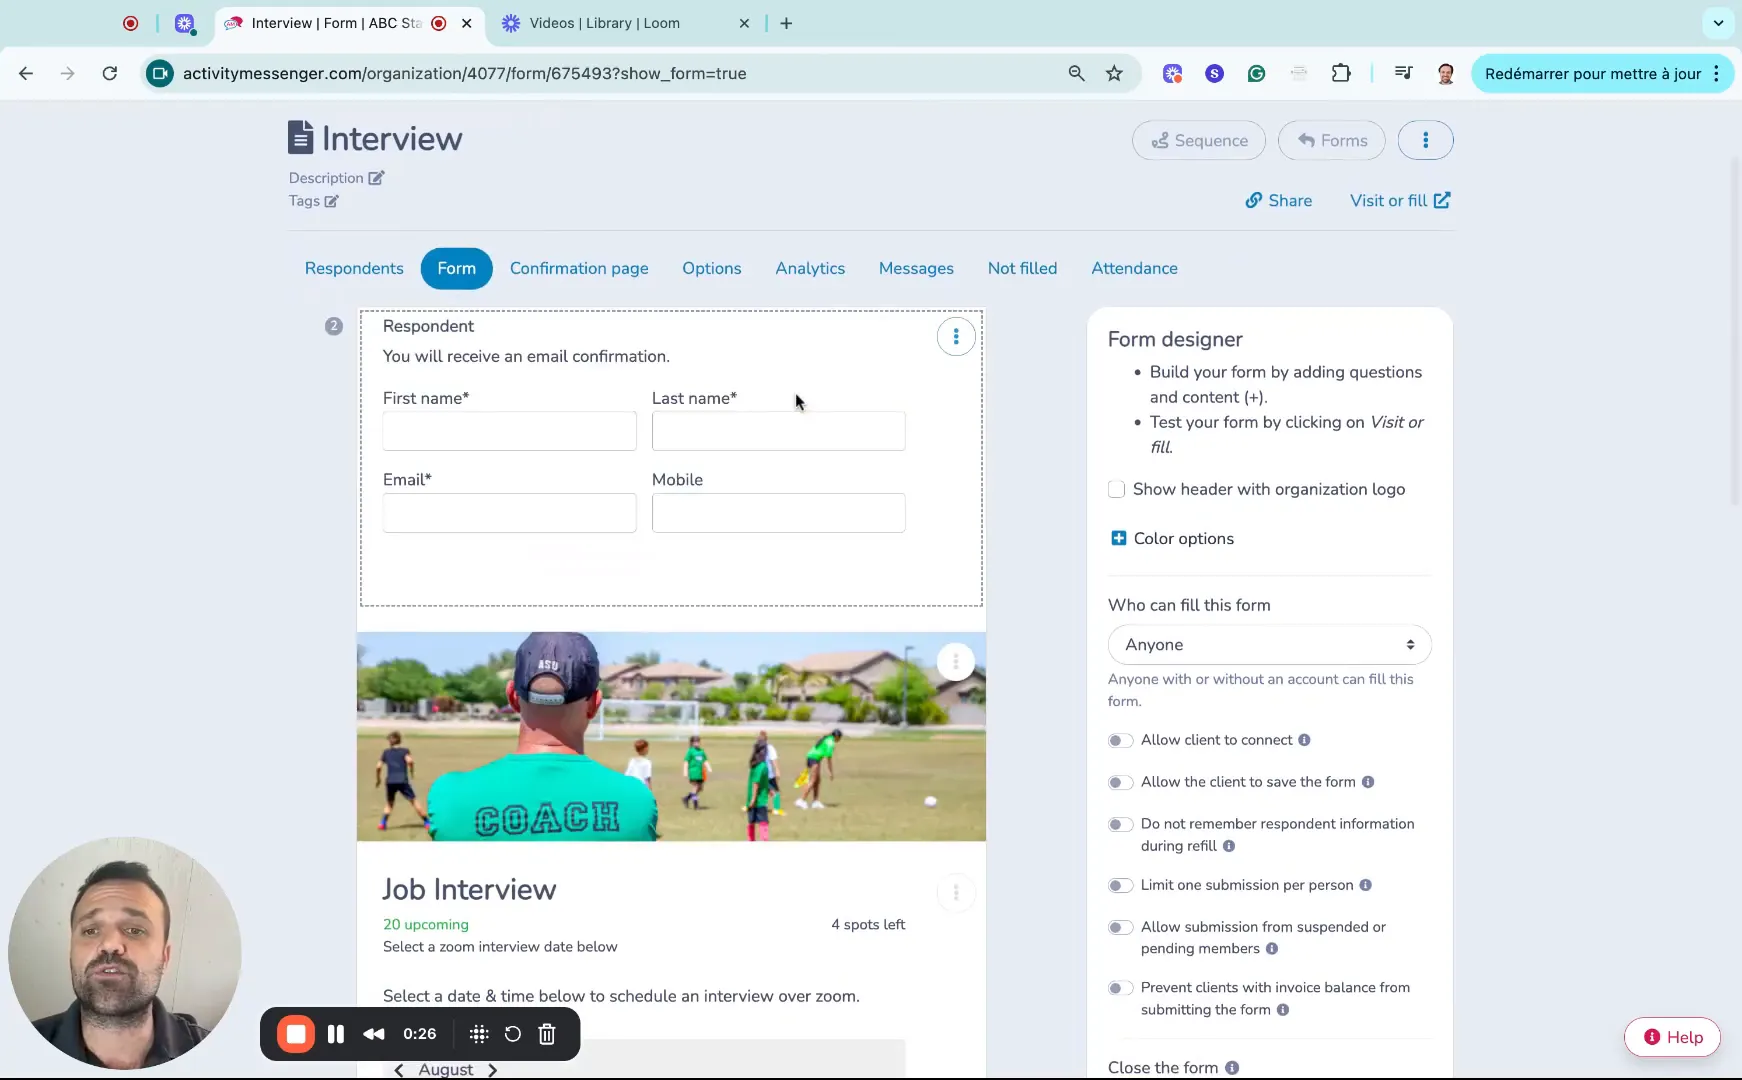Rewind the Loom recording
The image size is (1742, 1080).
[x=374, y=1034]
